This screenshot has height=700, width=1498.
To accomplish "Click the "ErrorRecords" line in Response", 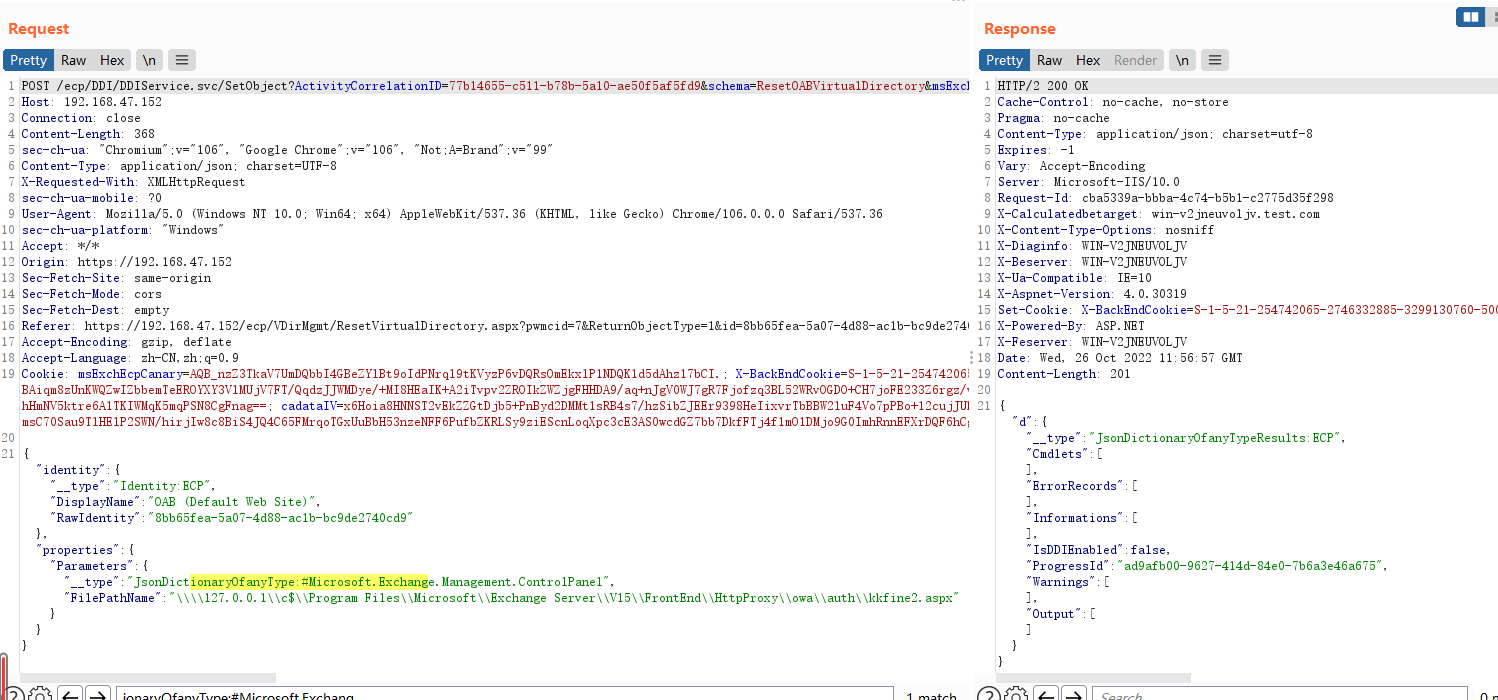I will tap(1082, 486).
